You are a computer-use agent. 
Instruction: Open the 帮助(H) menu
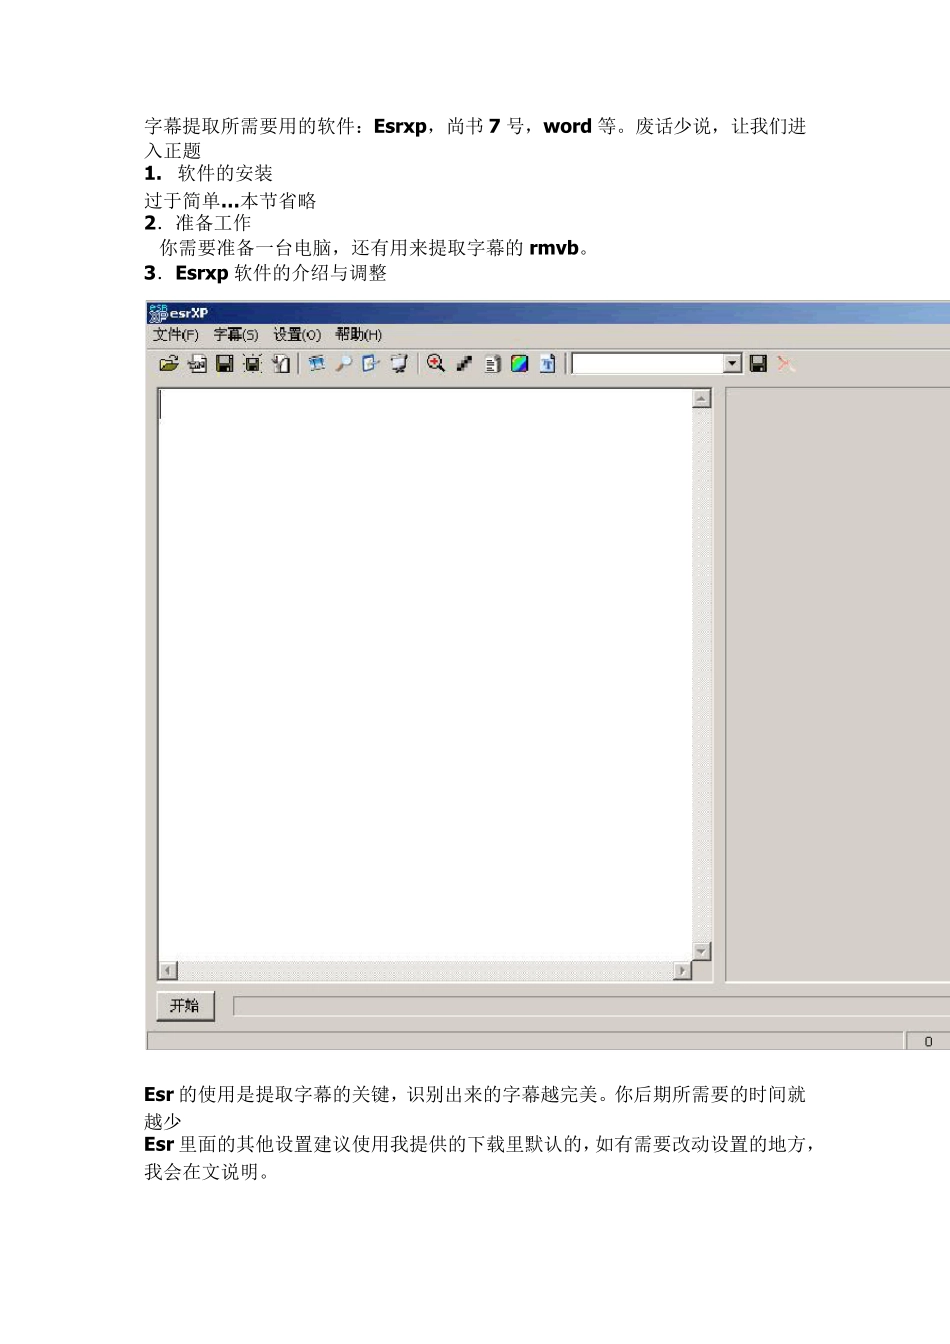[359, 335]
